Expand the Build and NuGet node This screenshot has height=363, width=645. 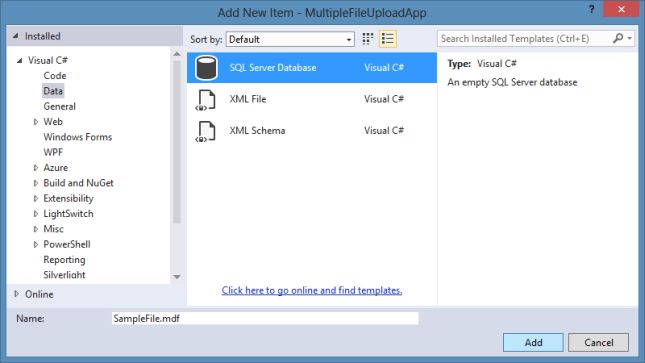[x=36, y=183]
